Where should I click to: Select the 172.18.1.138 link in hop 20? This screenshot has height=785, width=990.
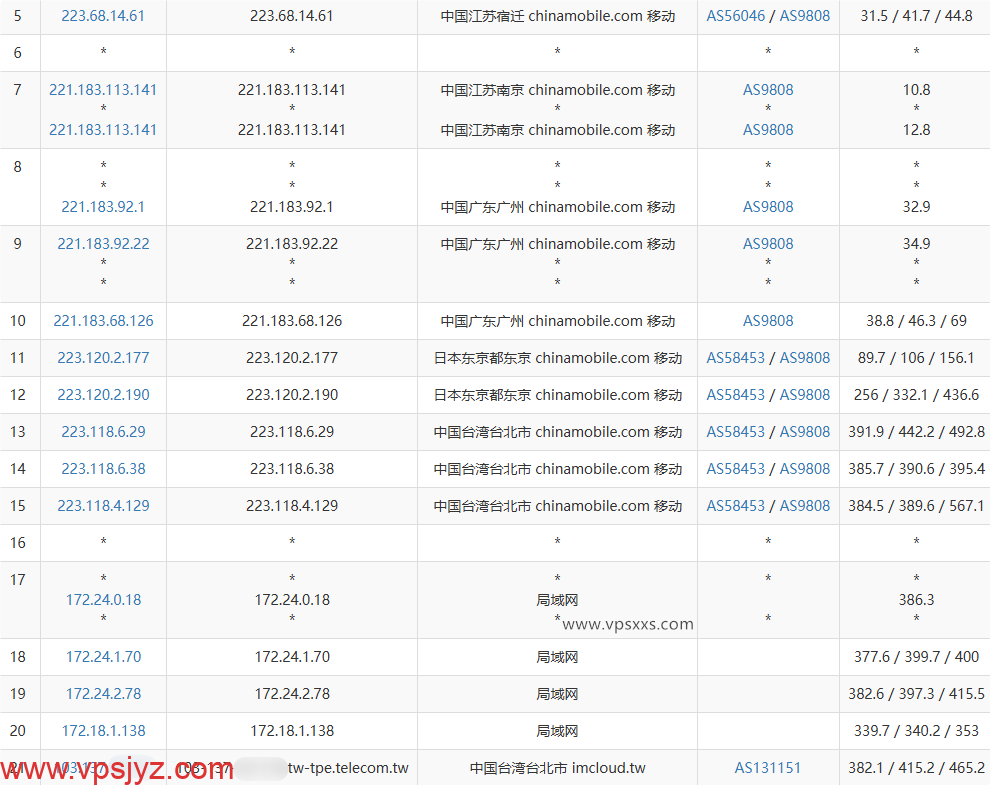103,730
